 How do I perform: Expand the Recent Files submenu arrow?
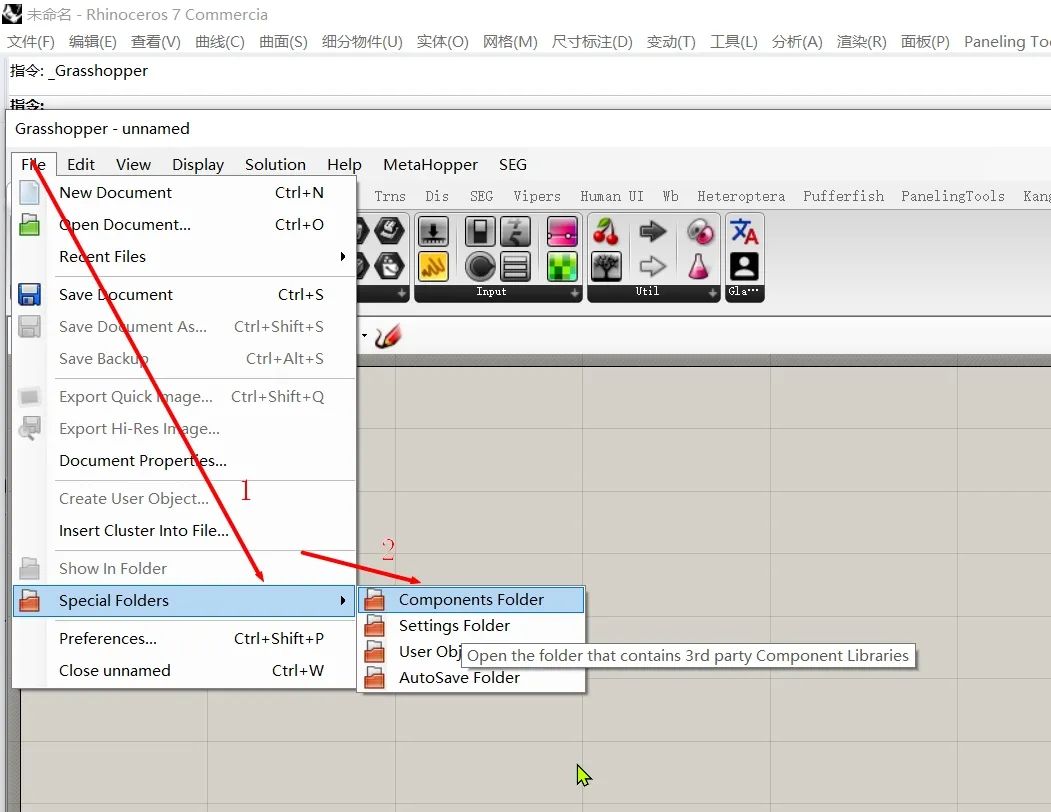343,256
